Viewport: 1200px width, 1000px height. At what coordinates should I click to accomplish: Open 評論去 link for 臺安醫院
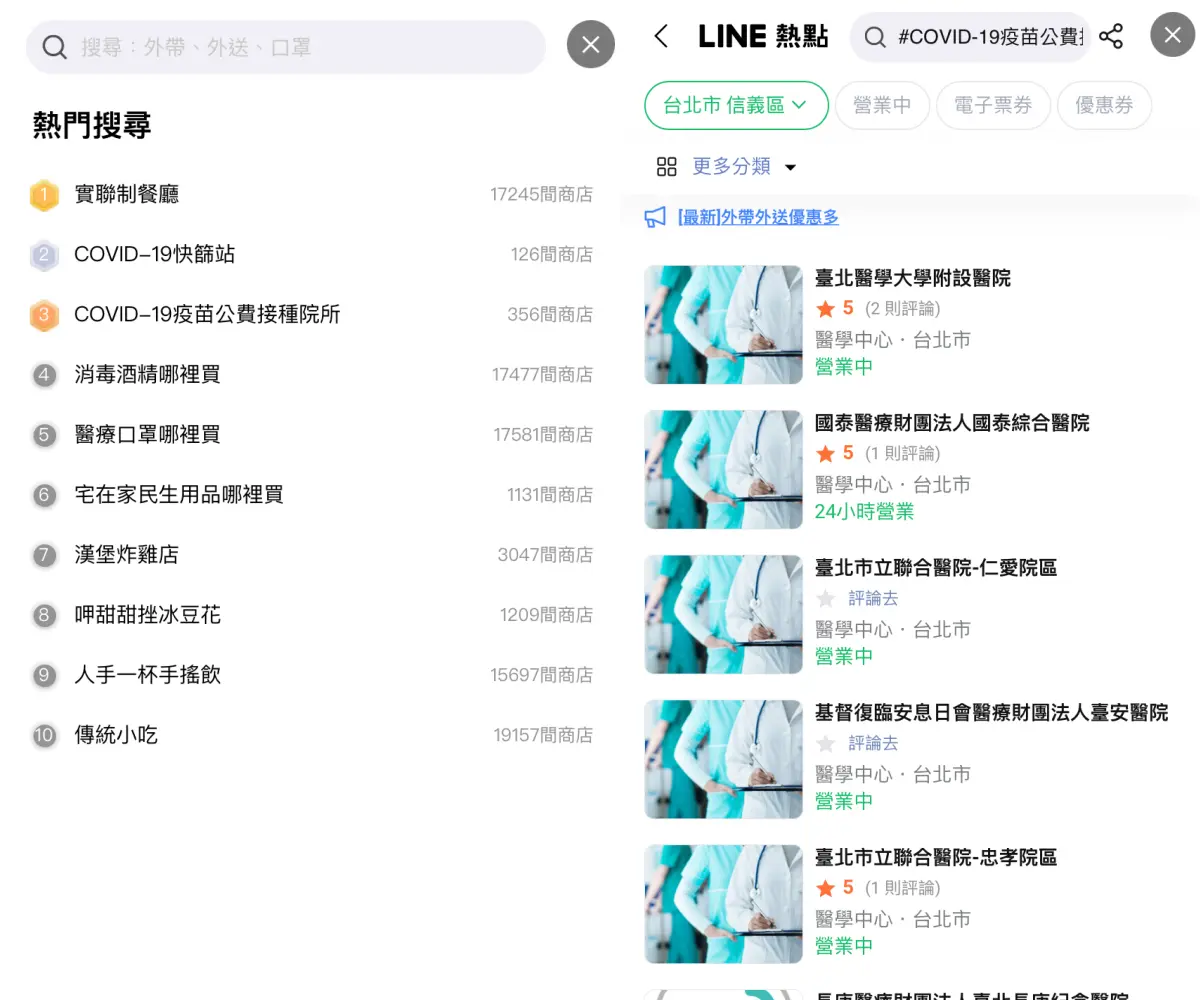(873, 743)
